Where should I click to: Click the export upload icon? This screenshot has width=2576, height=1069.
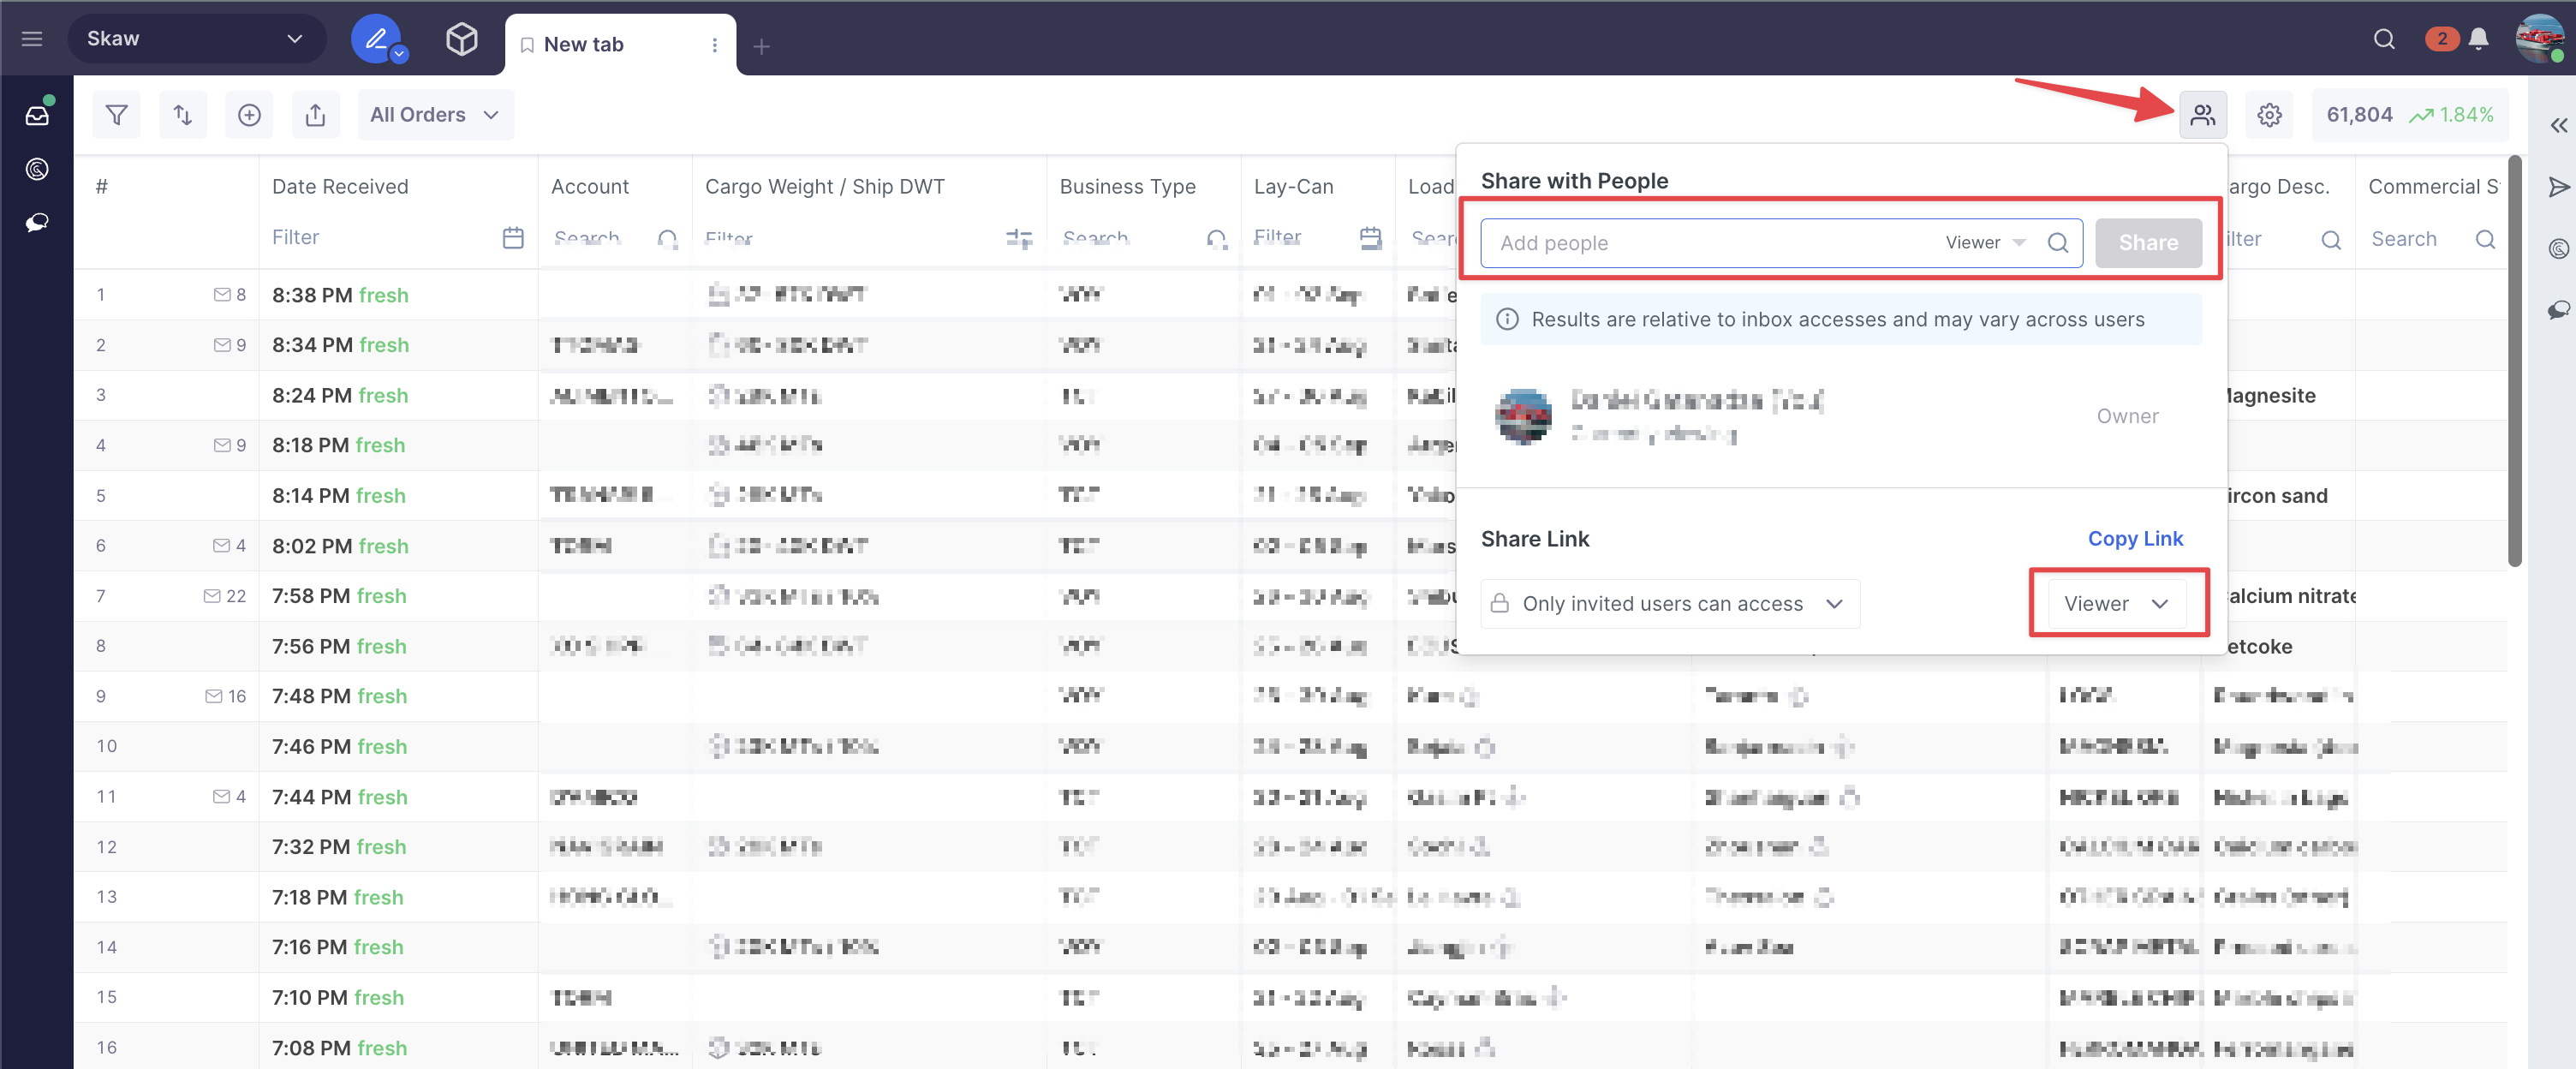pyautogui.click(x=315, y=115)
